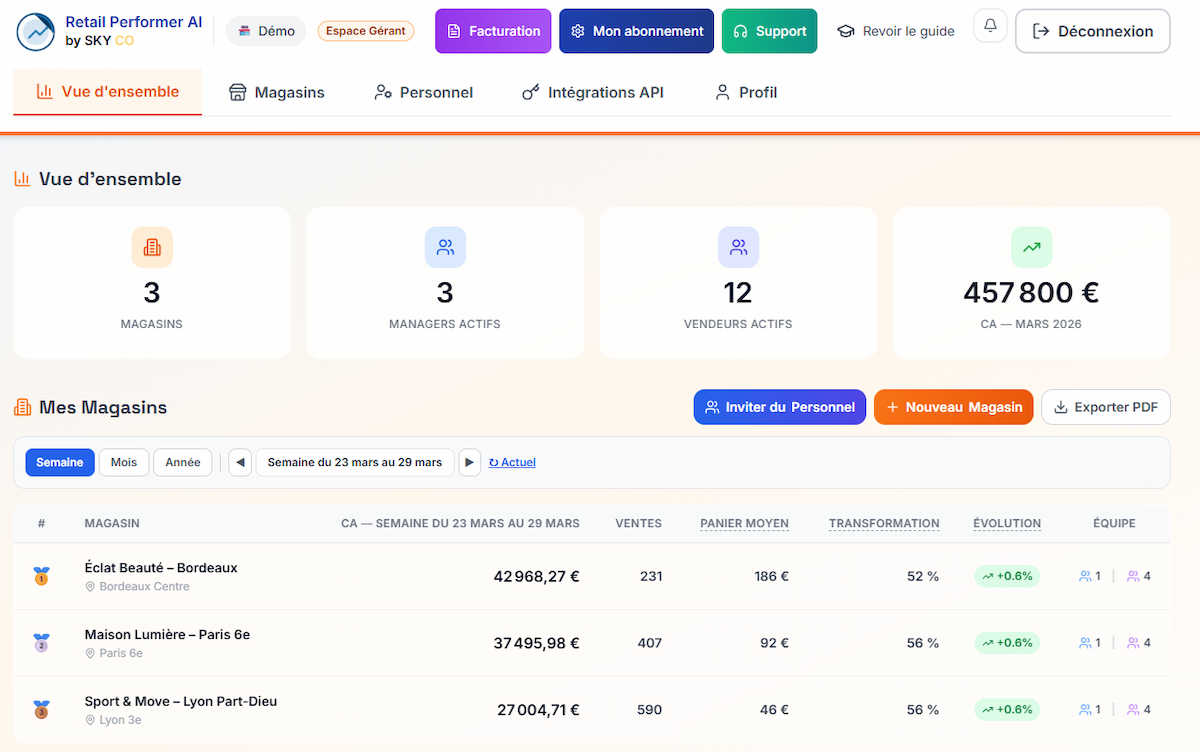Open the Magasins tab

click(276, 92)
